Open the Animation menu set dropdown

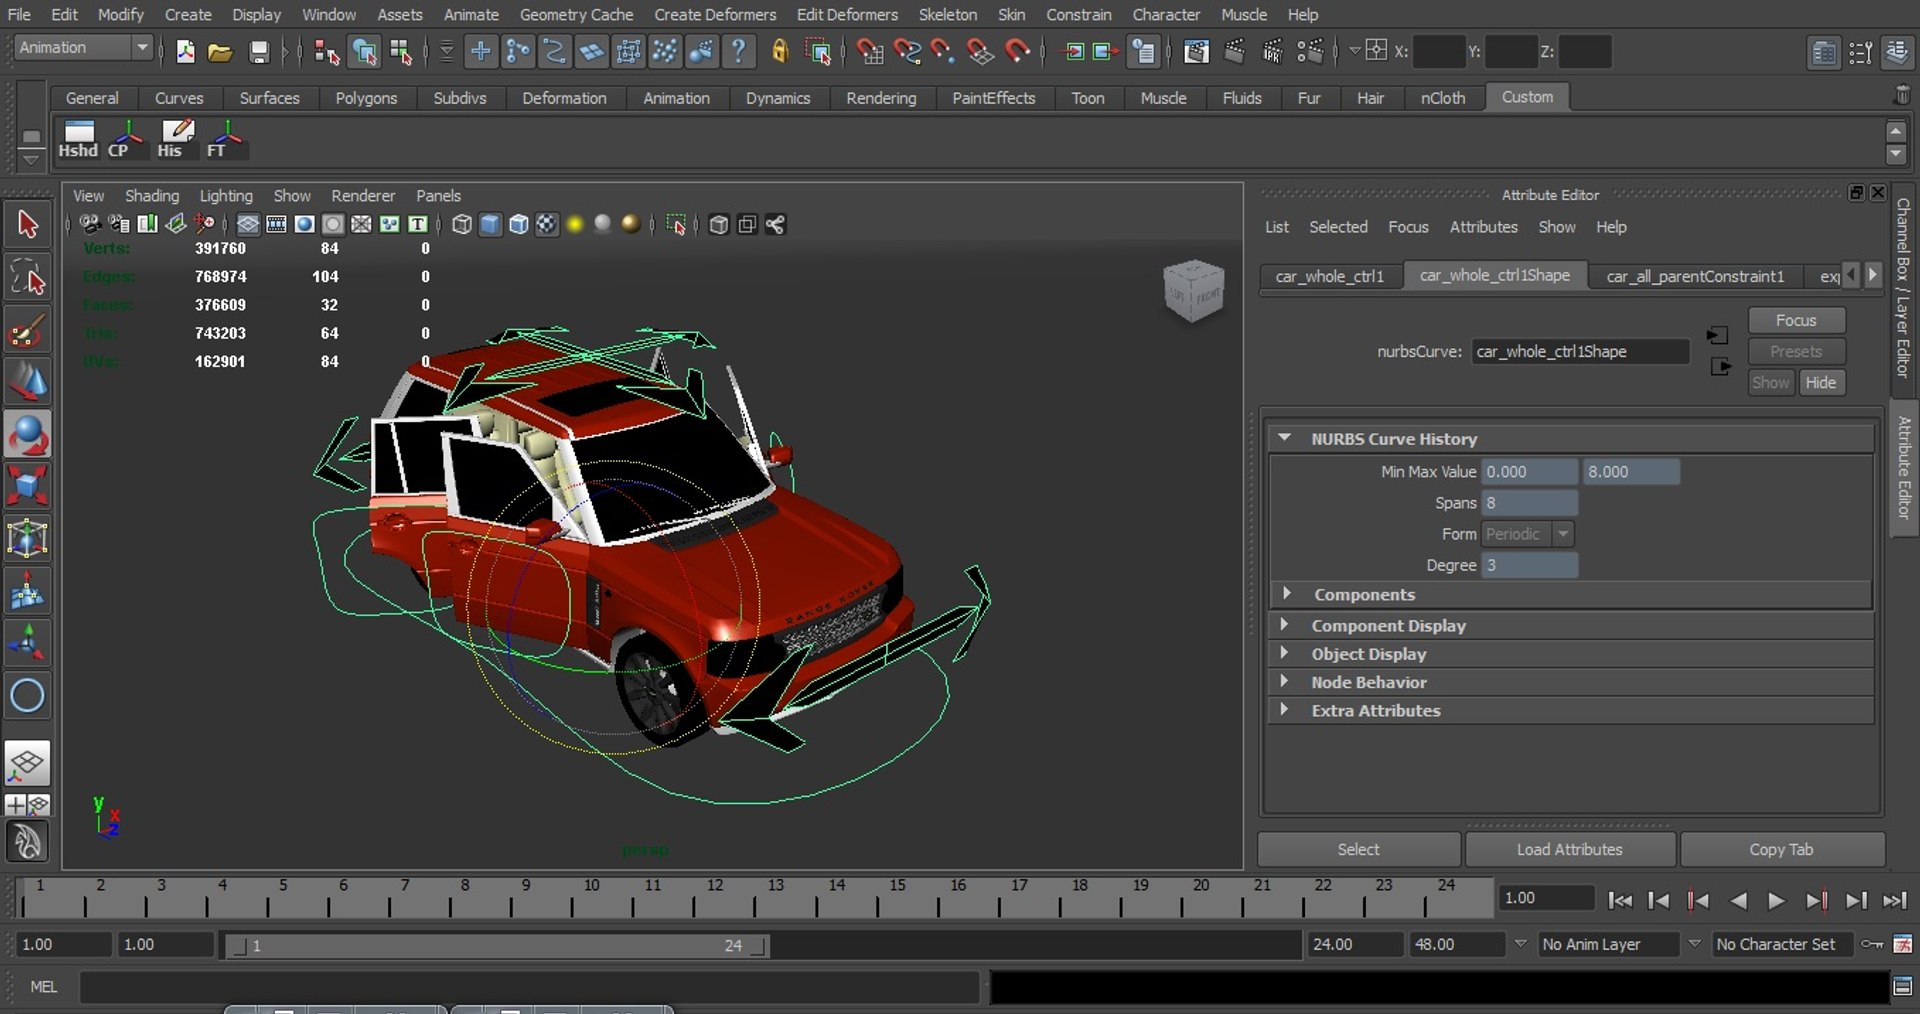point(84,47)
